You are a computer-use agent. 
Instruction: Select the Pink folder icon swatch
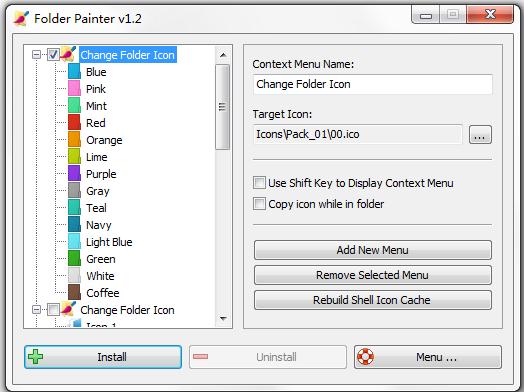click(x=74, y=89)
